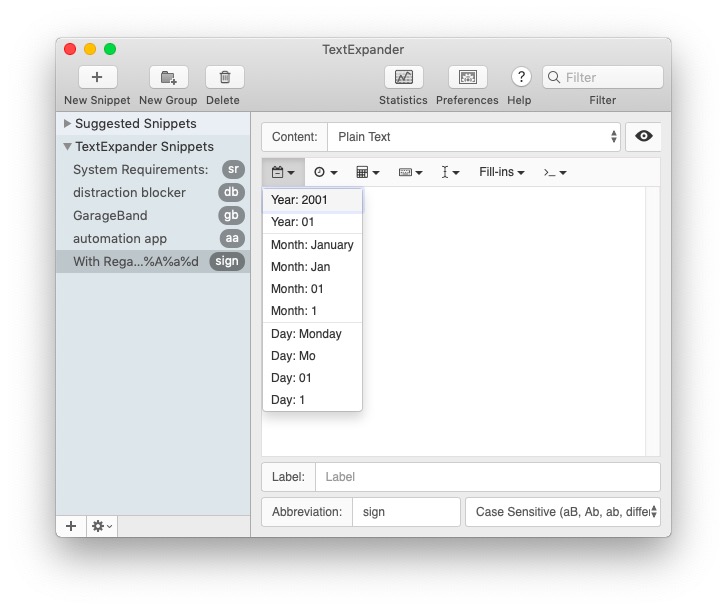This screenshot has height=611, width=727.
Task: Click the 'sign' abbreviation badge in list
Action: point(227,261)
